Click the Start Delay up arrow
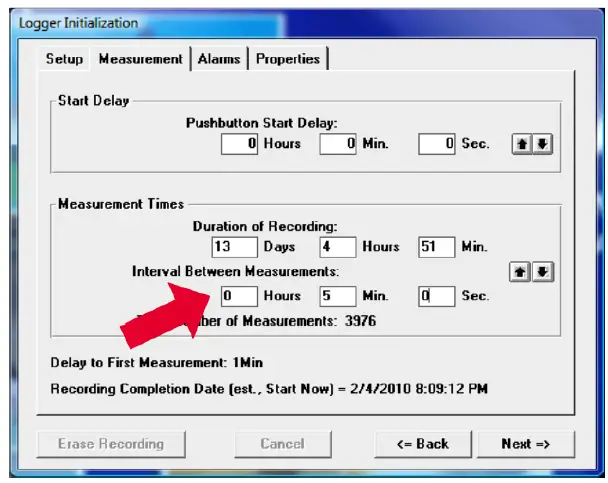Viewport: 608px width, 483px height. tap(522, 144)
